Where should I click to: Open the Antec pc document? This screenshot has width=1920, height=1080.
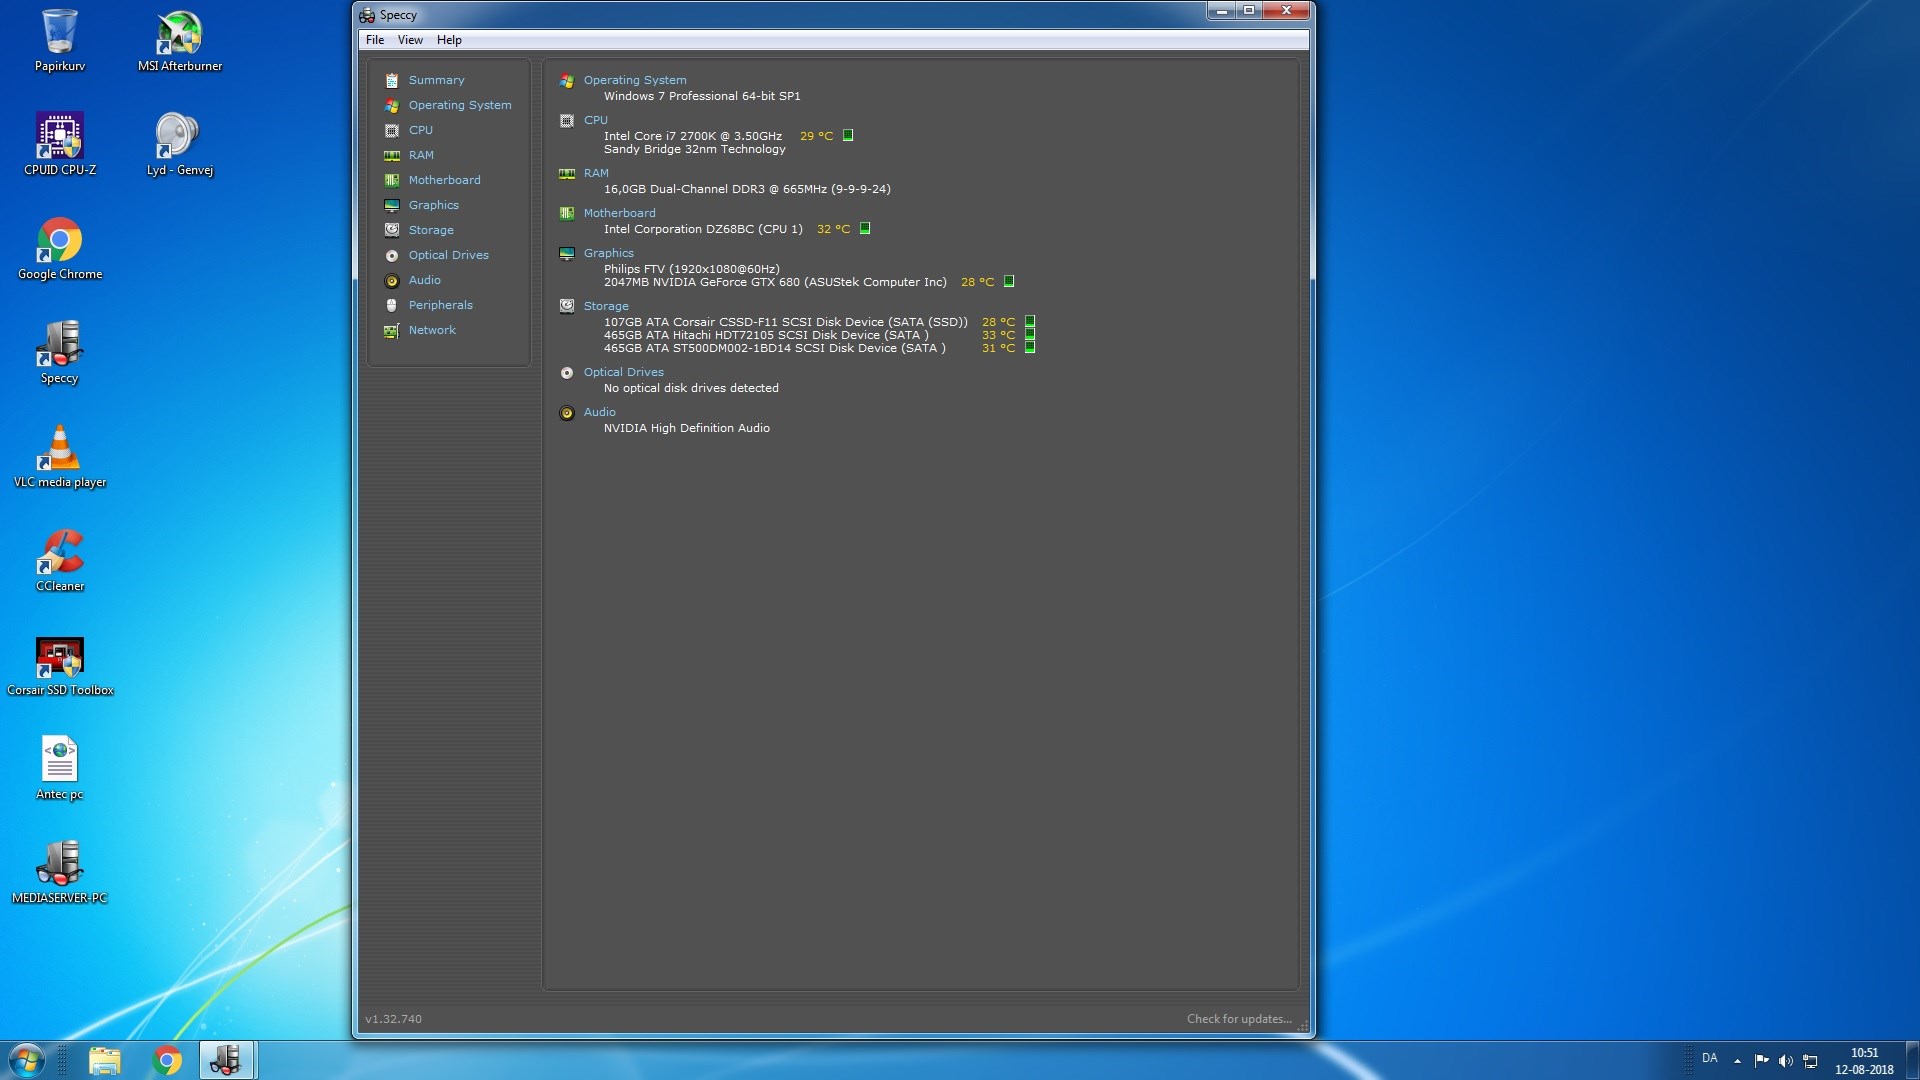tap(60, 769)
